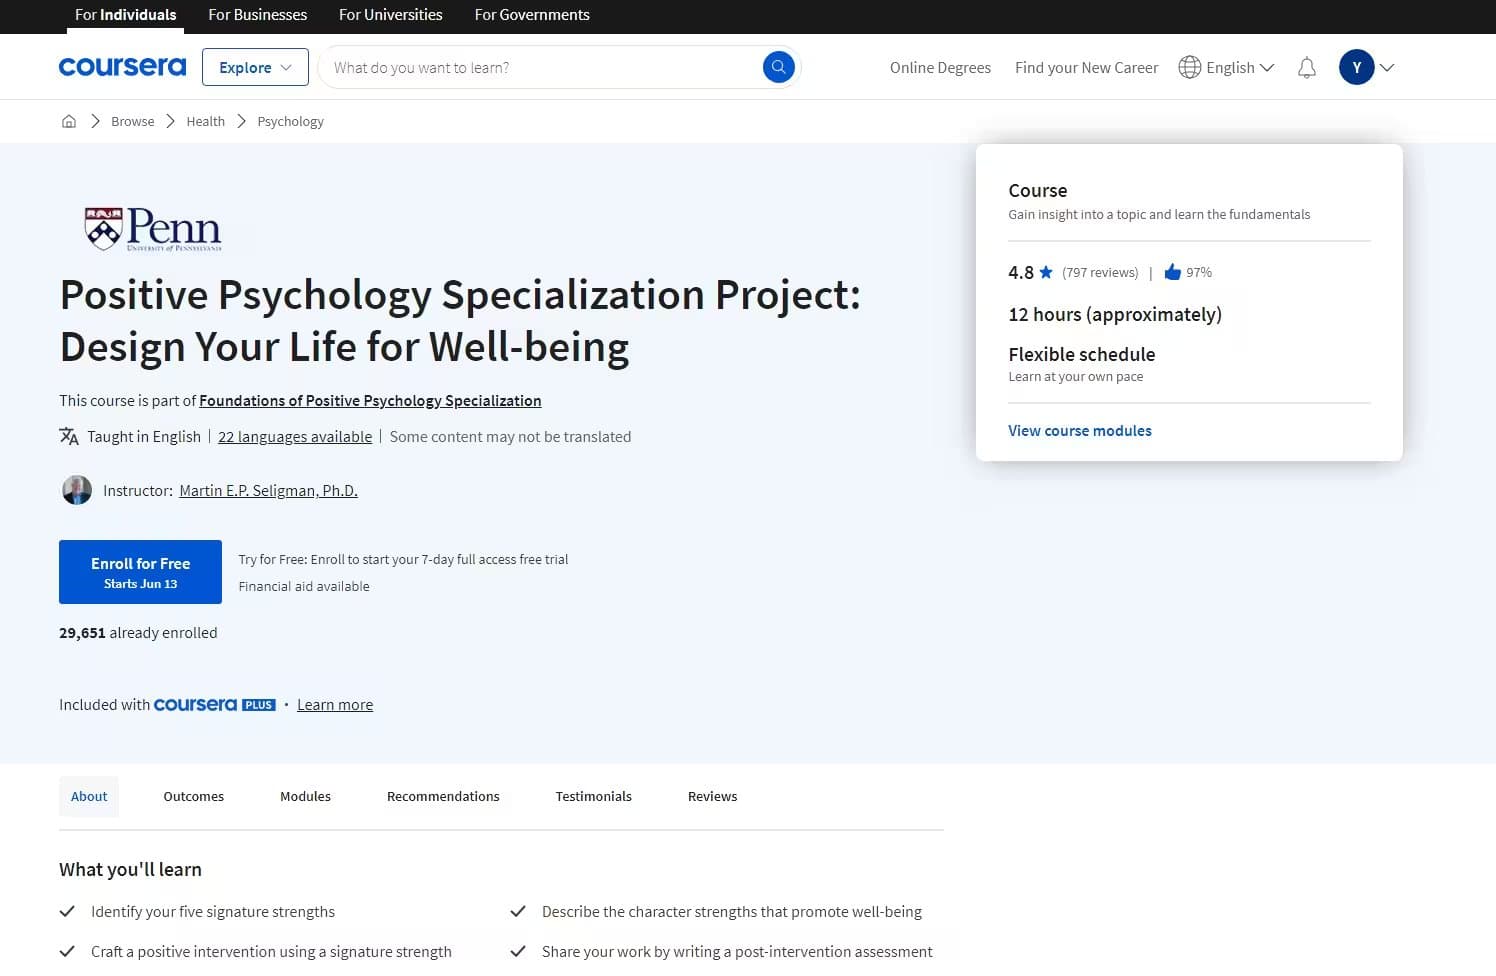
Task: Select the About tab
Action: [x=89, y=796]
